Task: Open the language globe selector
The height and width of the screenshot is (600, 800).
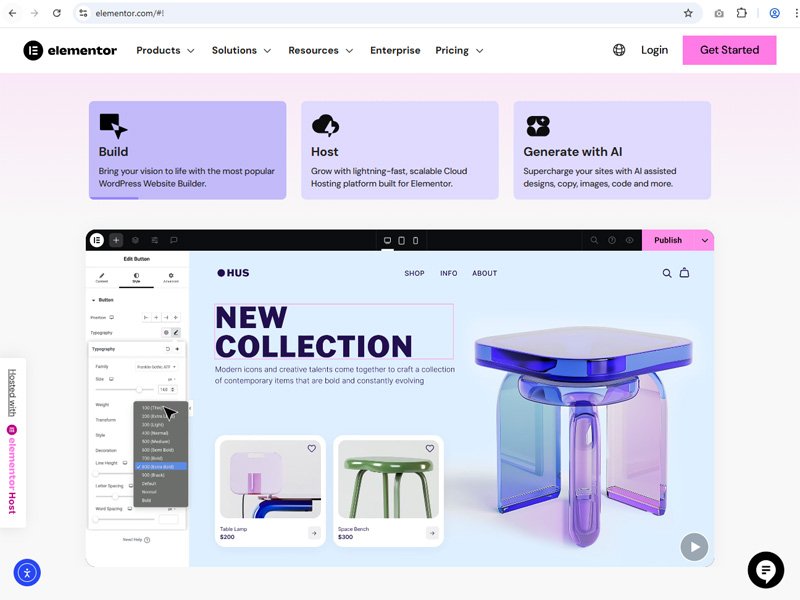Action: click(x=619, y=50)
